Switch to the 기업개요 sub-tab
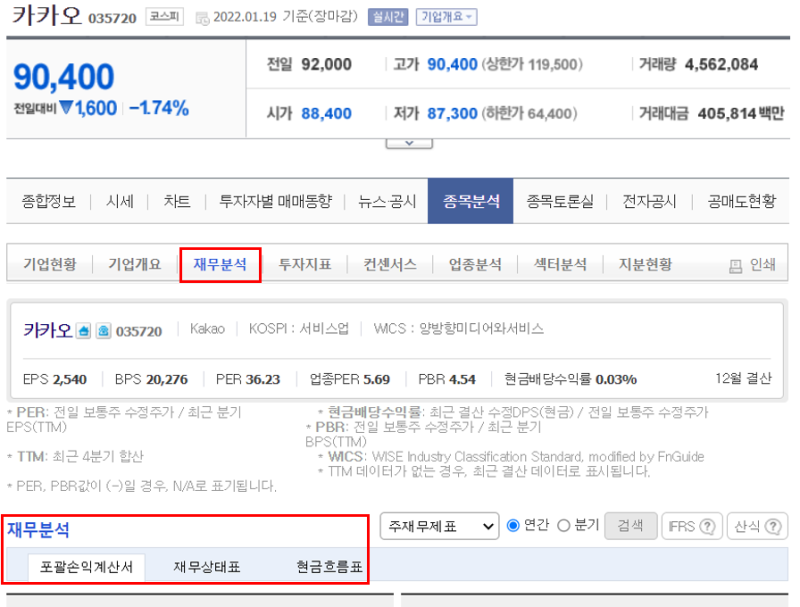This screenshot has width=800, height=607. [x=135, y=264]
